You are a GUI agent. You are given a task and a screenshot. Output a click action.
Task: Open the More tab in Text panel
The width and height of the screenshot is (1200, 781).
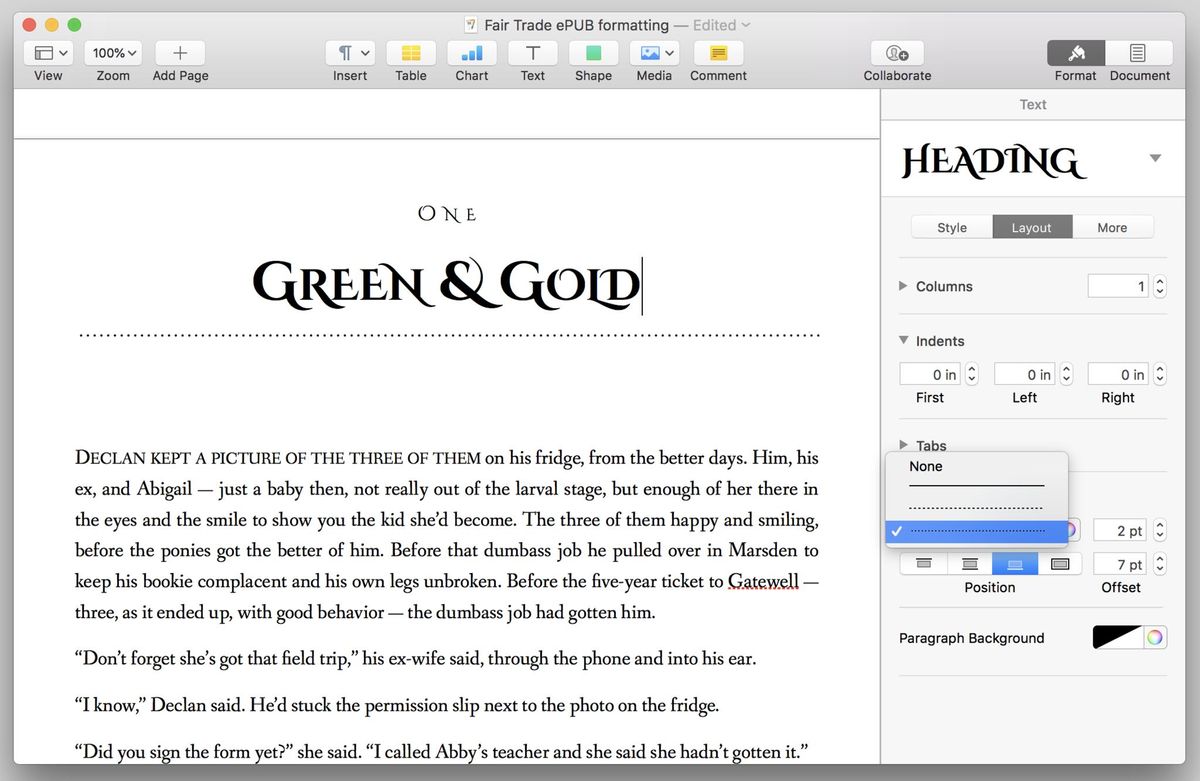pyautogui.click(x=1112, y=227)
